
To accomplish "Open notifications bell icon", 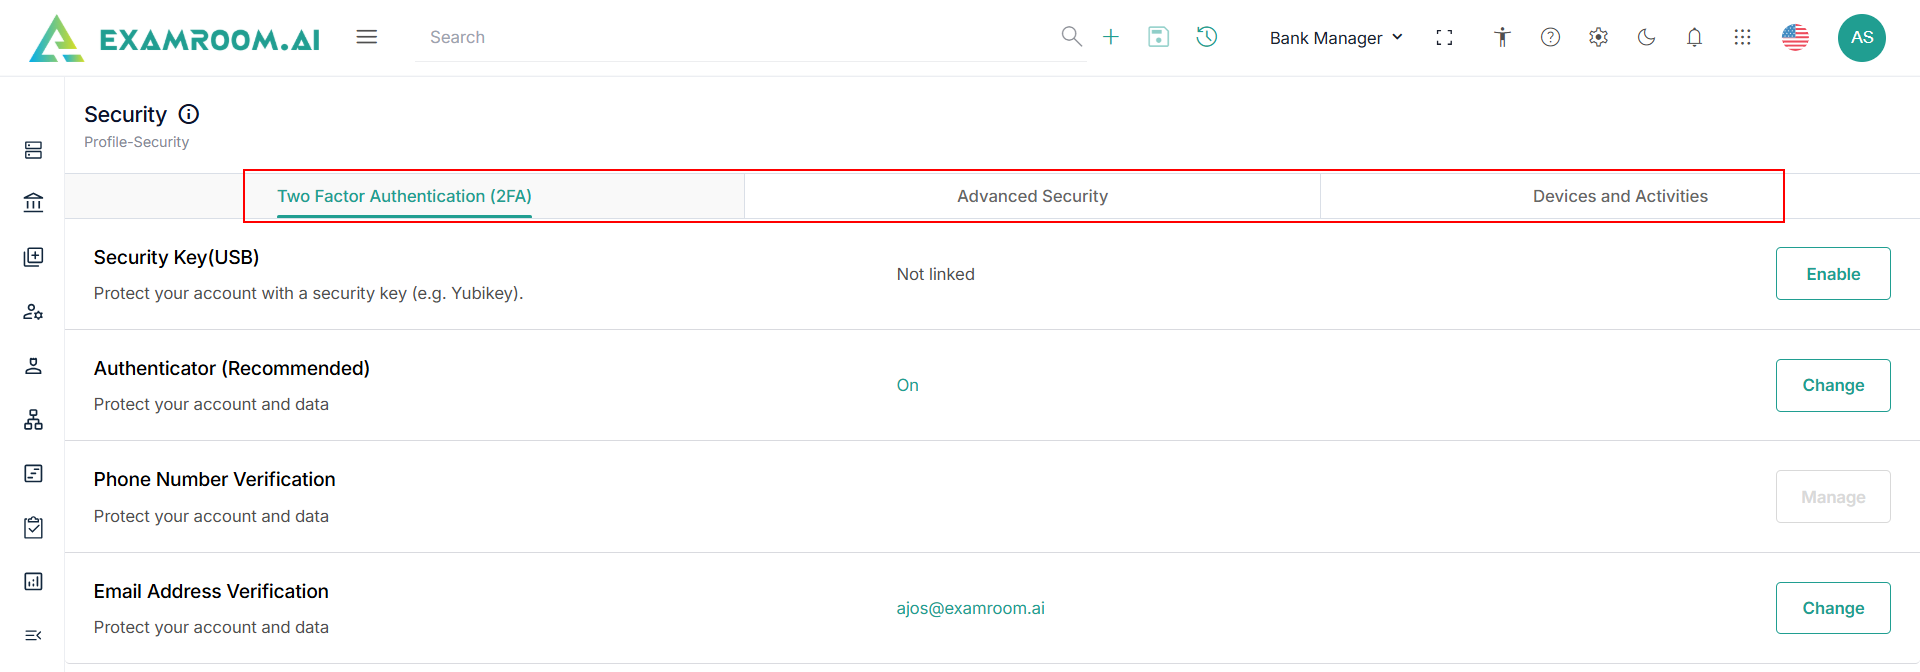I will (1694, 37).
